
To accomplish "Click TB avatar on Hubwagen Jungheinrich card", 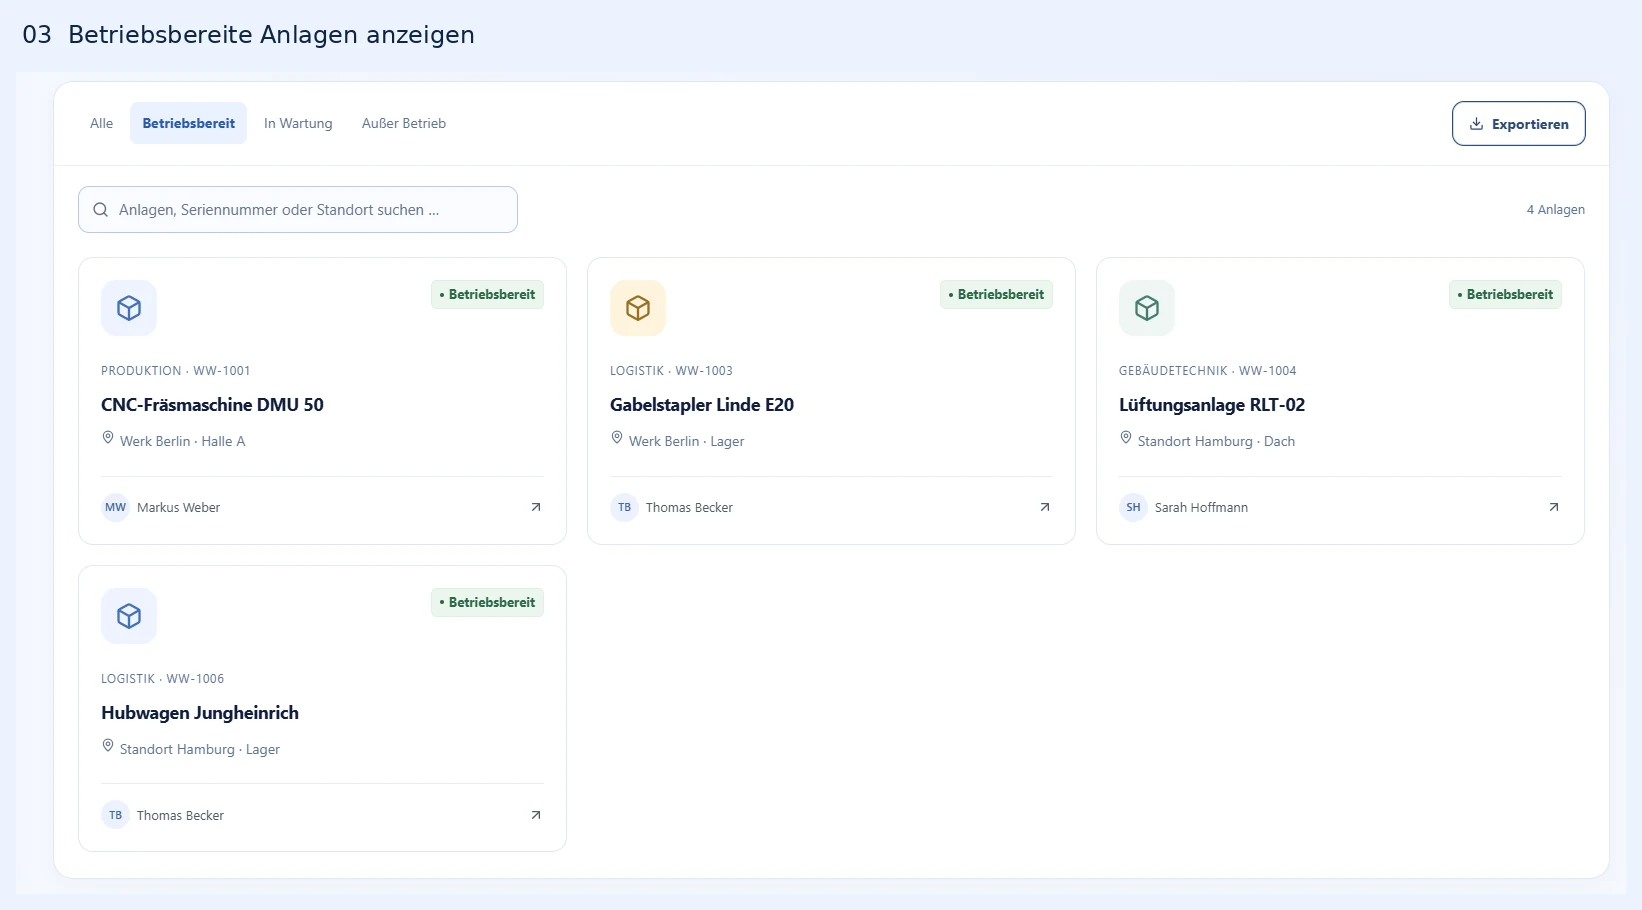I will click(x=116, y=815).
